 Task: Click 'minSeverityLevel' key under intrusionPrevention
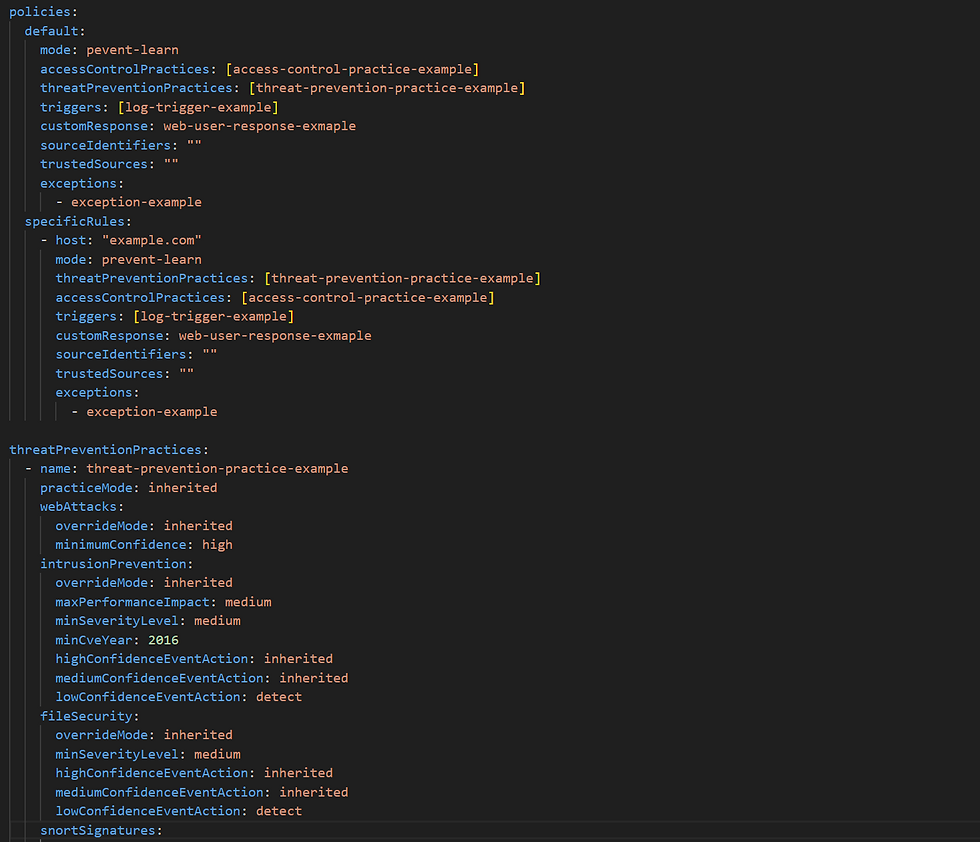(x=117, y=621)
